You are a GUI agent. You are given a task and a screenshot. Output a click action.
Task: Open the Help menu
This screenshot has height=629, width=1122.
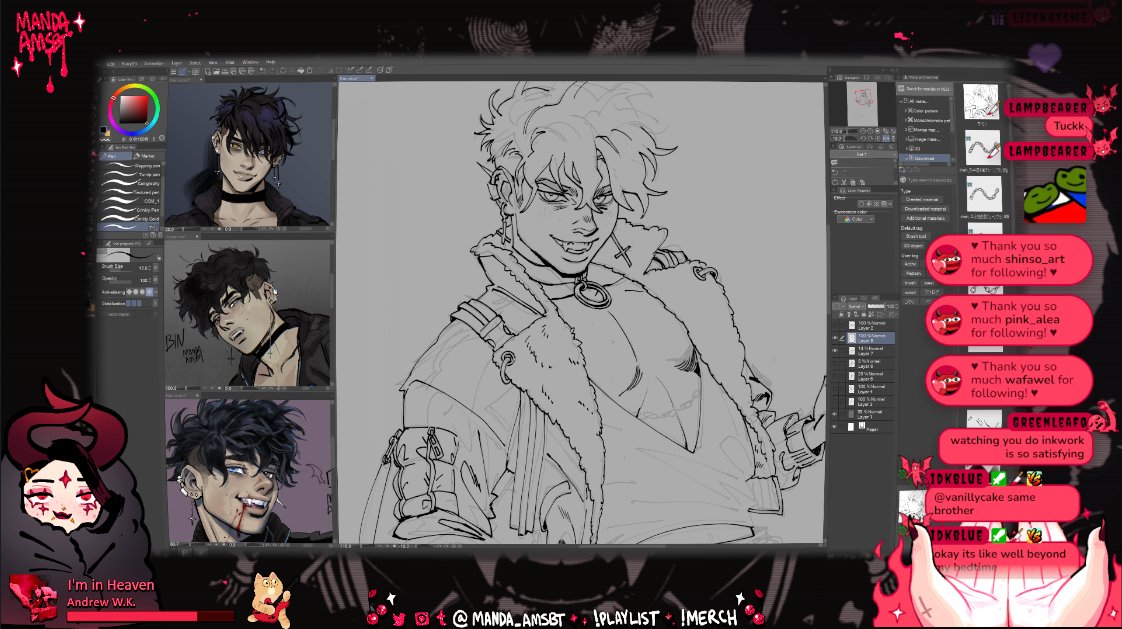point(270,62)
